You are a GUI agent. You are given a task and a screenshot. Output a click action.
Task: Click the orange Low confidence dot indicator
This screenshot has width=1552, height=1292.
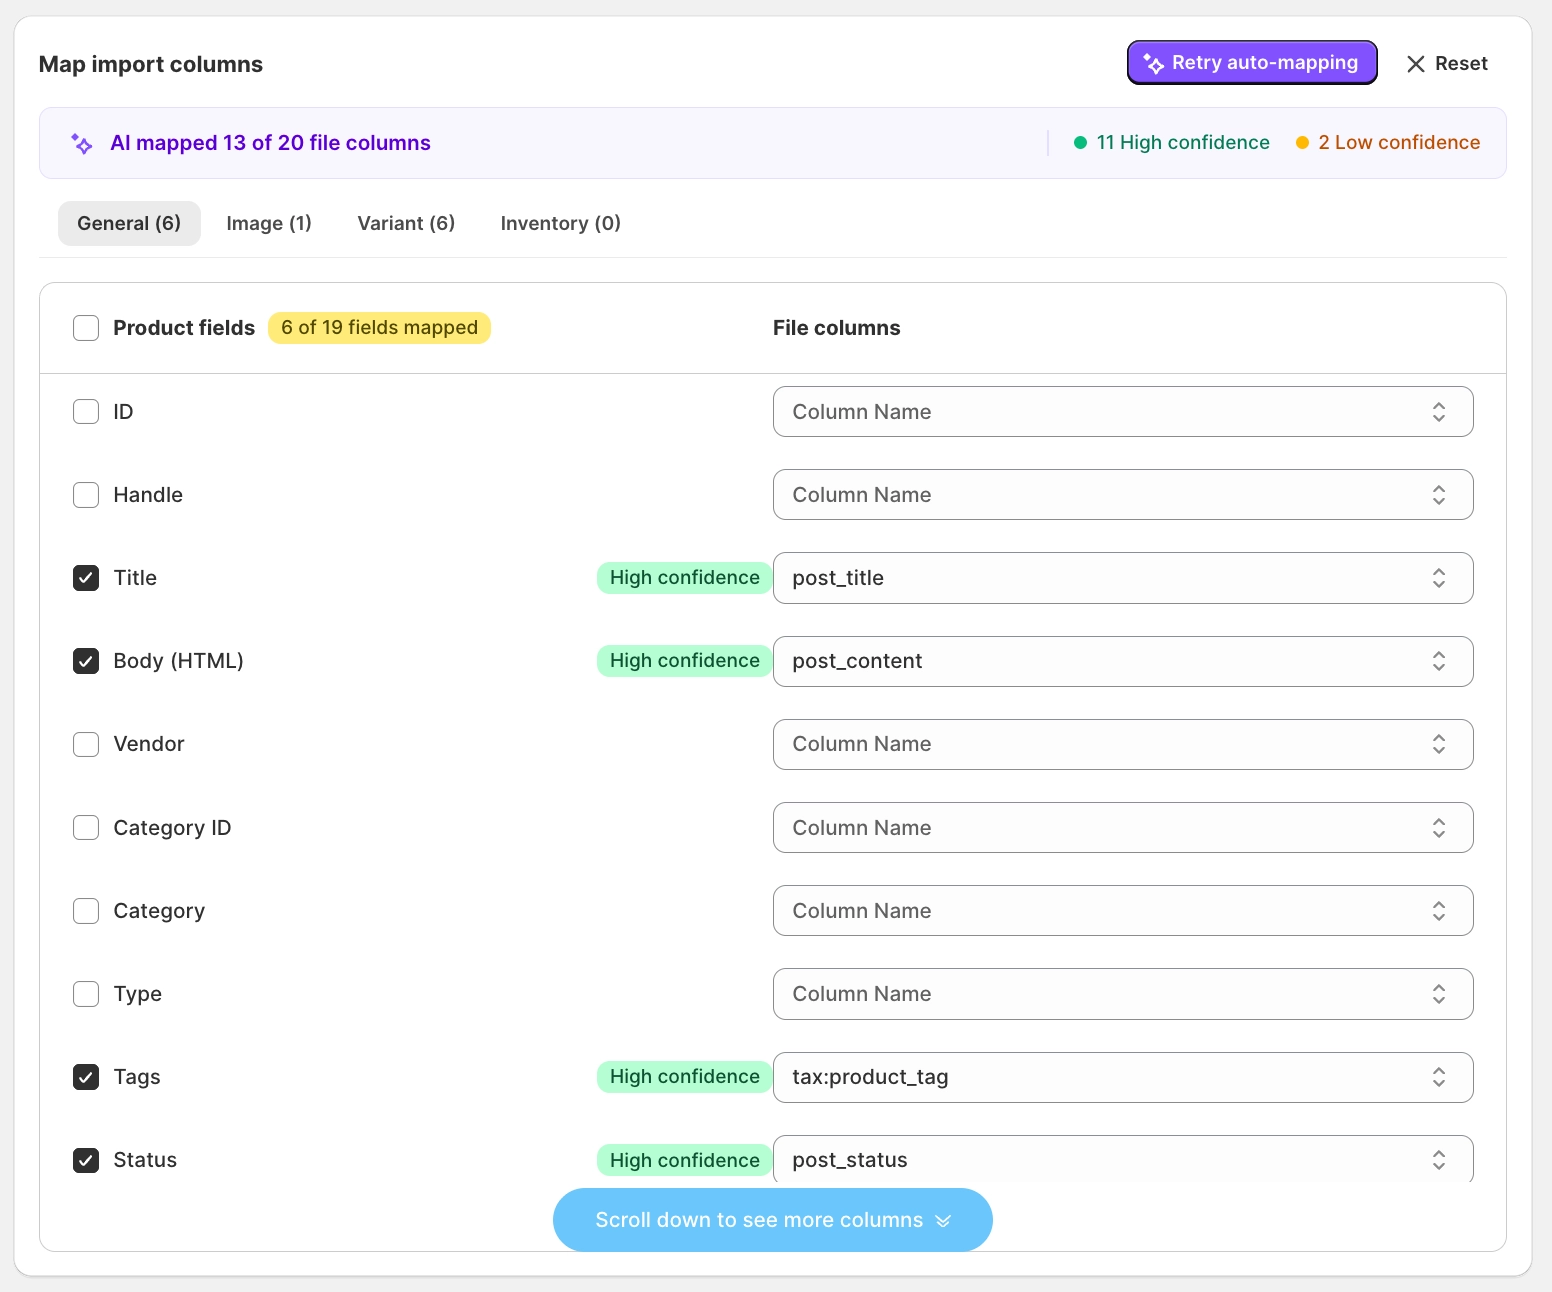1302,143
